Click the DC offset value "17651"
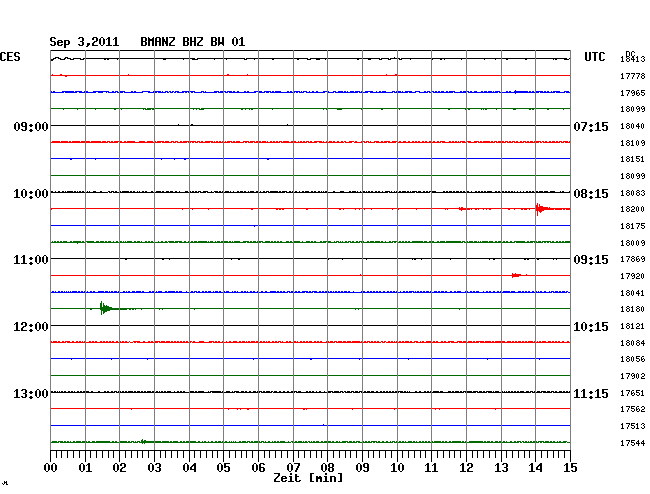 [x=633, y=393]
